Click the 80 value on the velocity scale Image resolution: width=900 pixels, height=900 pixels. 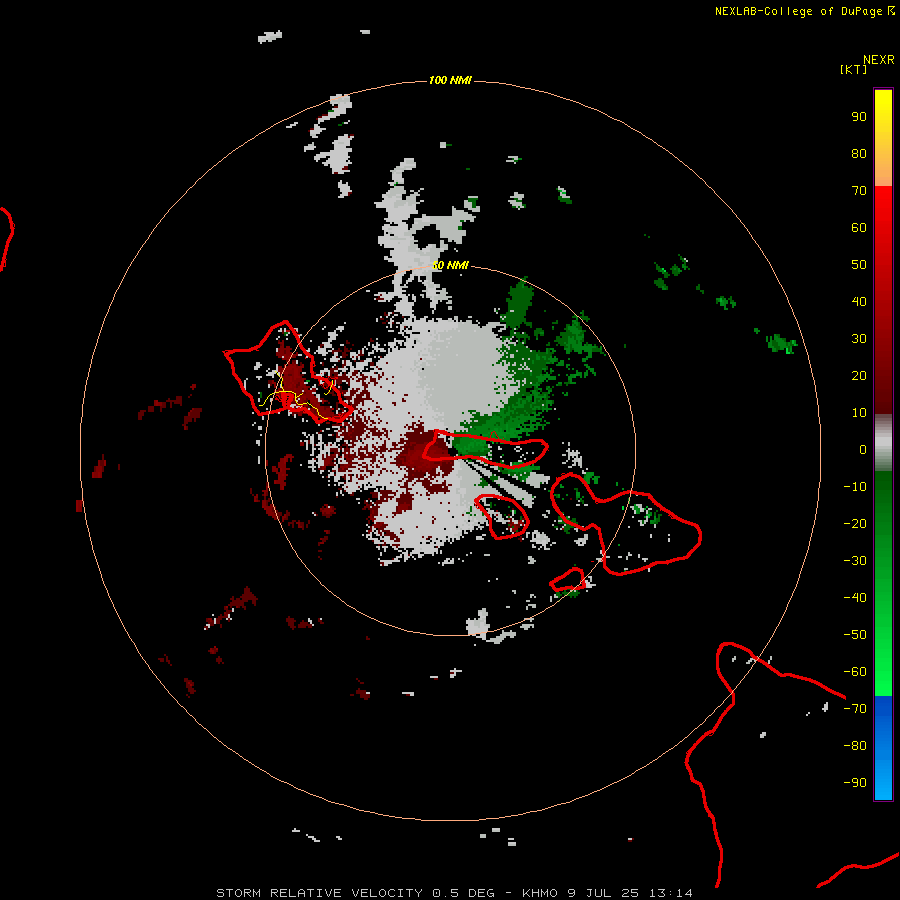pos(859,154)
